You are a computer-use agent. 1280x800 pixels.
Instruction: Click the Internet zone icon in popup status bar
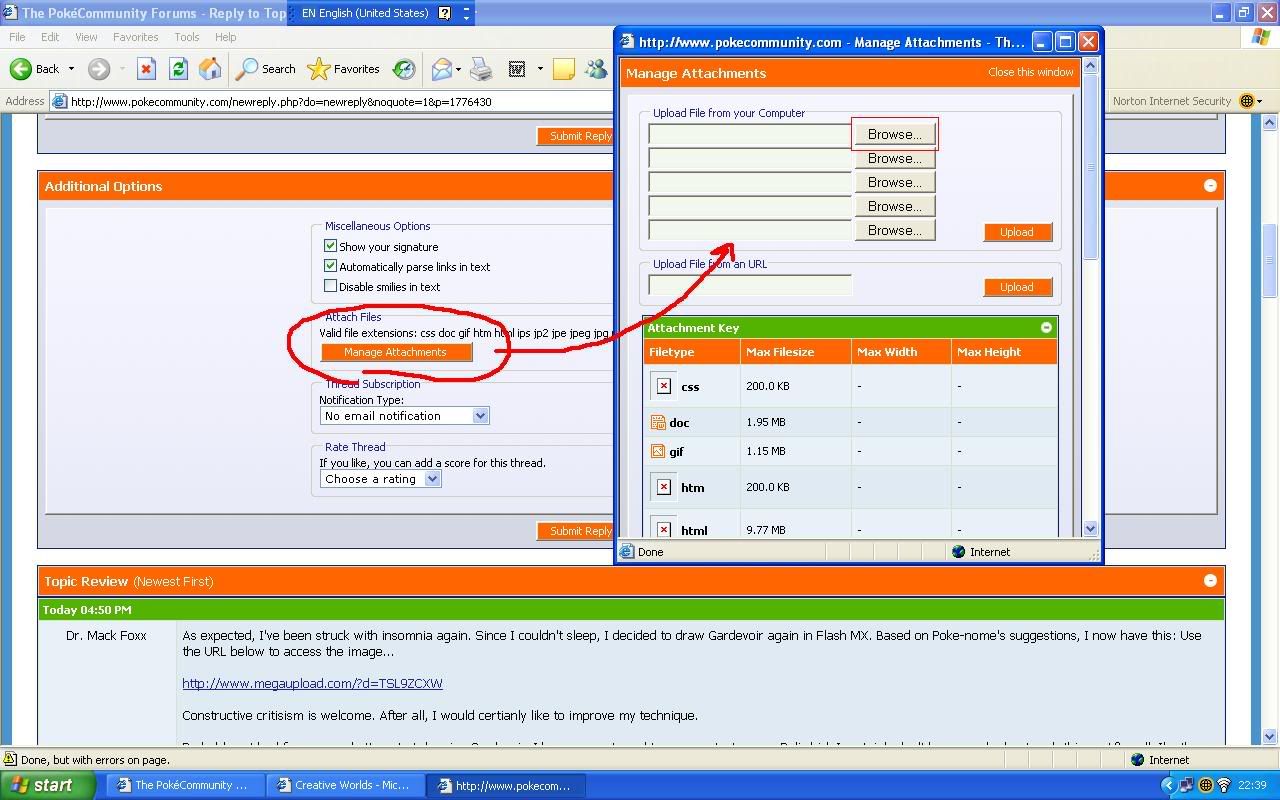(x=958, y=552)
